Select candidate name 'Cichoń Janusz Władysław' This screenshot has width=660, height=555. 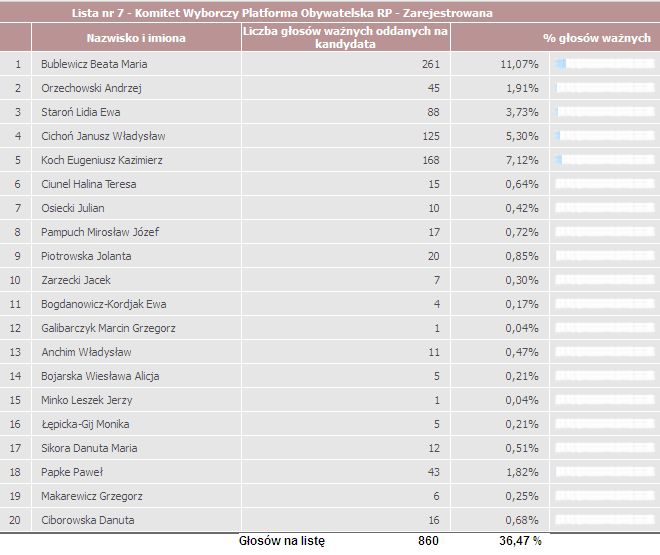point(103,136)
